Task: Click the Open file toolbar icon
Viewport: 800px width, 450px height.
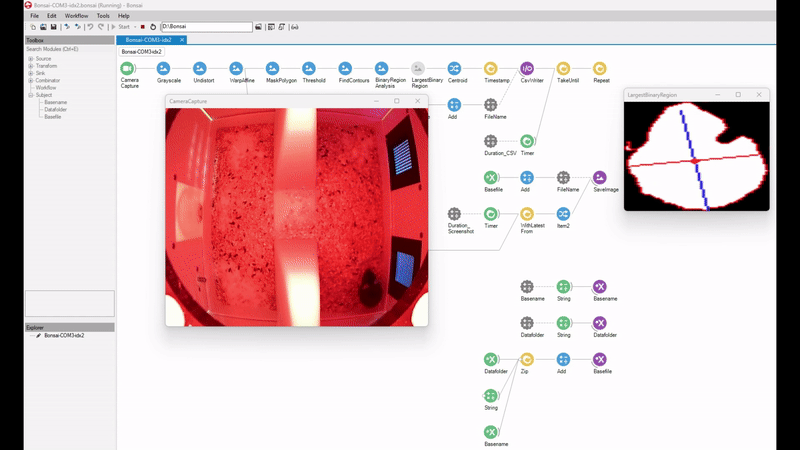Action: click(43, 27)
